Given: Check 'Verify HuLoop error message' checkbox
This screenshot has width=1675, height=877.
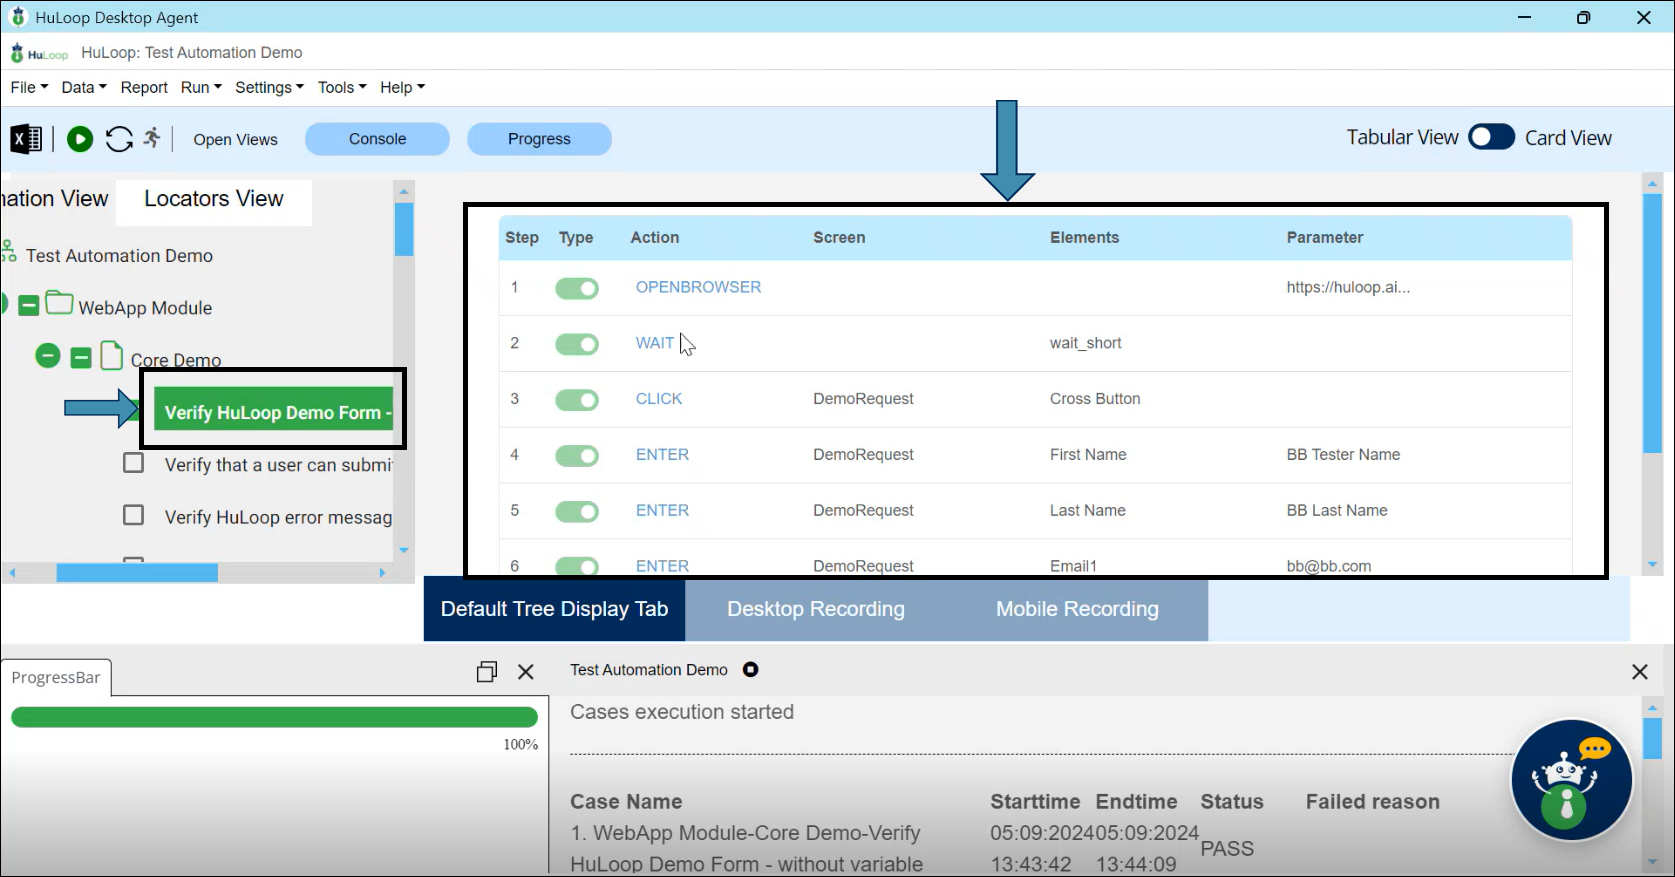Looking at the screenshot, I should pyautogui.click(x=133, y=515).
